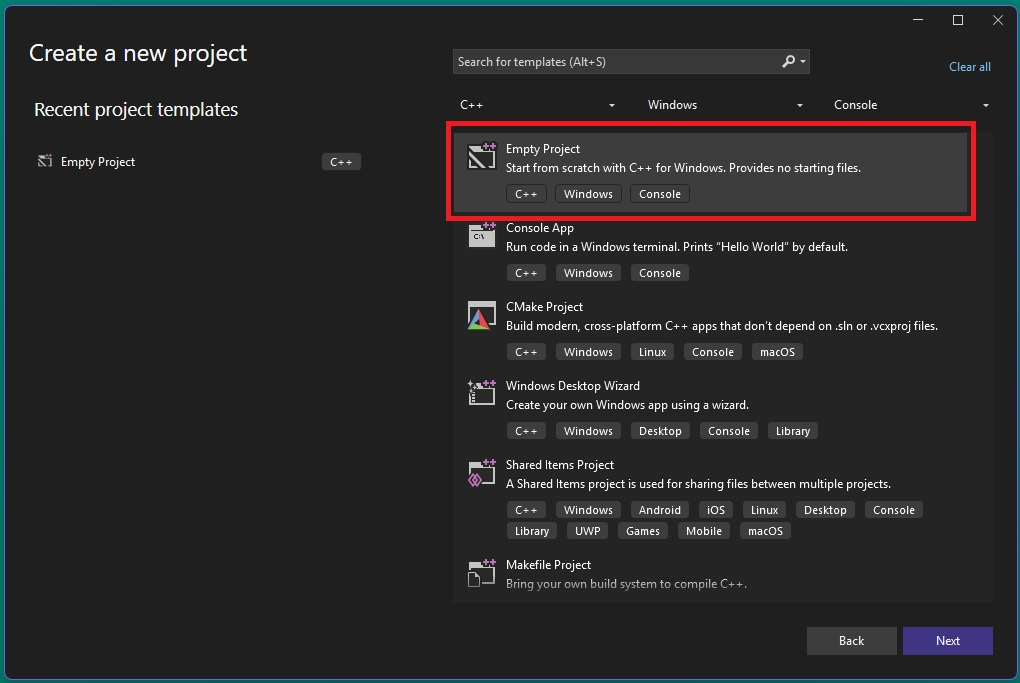Click the Empty Project template icon in list

(x=481, y=156)
